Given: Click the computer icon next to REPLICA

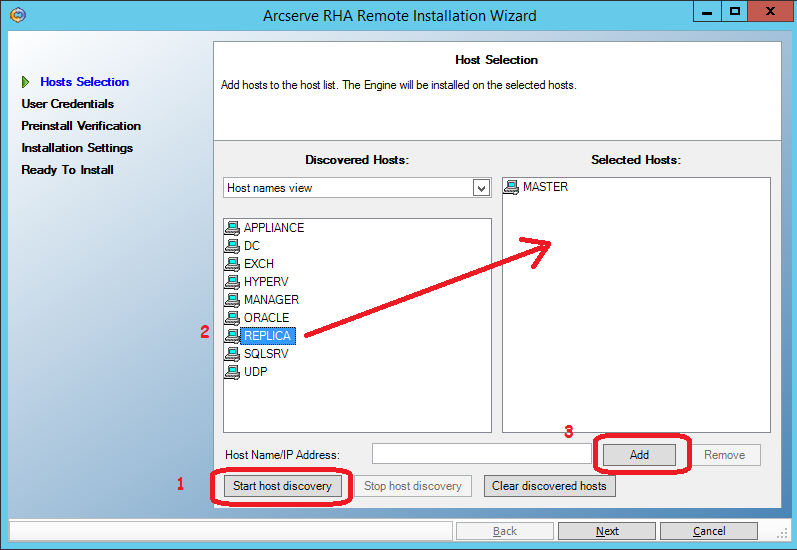Looking at the screenshot, I should coord(232,335).
